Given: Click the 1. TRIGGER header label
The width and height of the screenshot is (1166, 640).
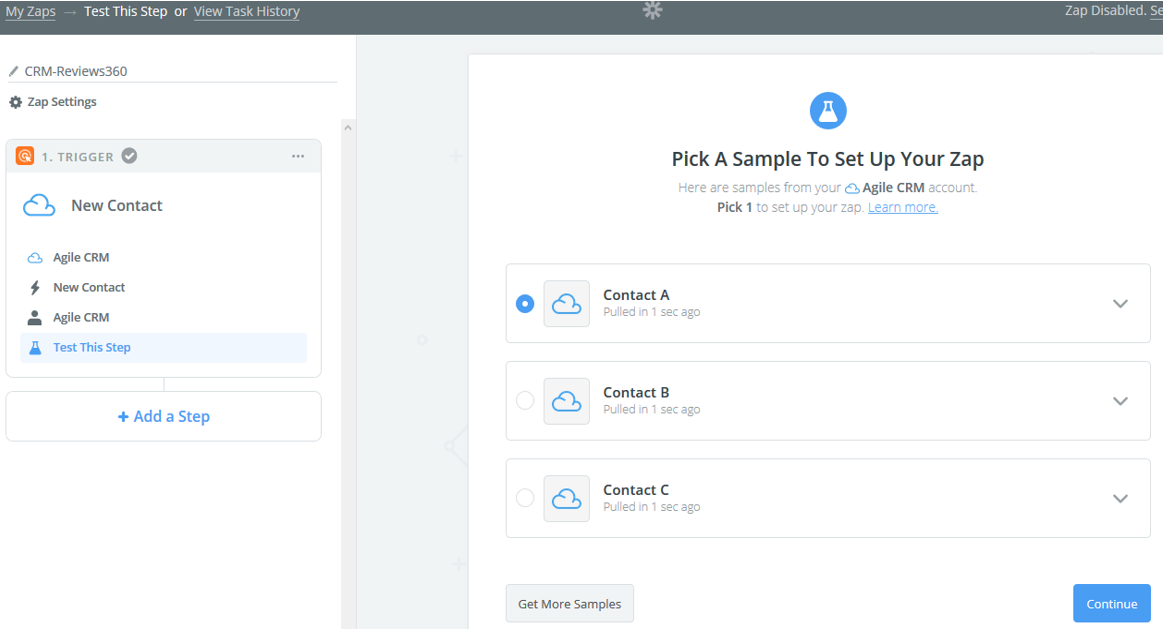Looking at the screenshot, I should click(x=77, y=157).
